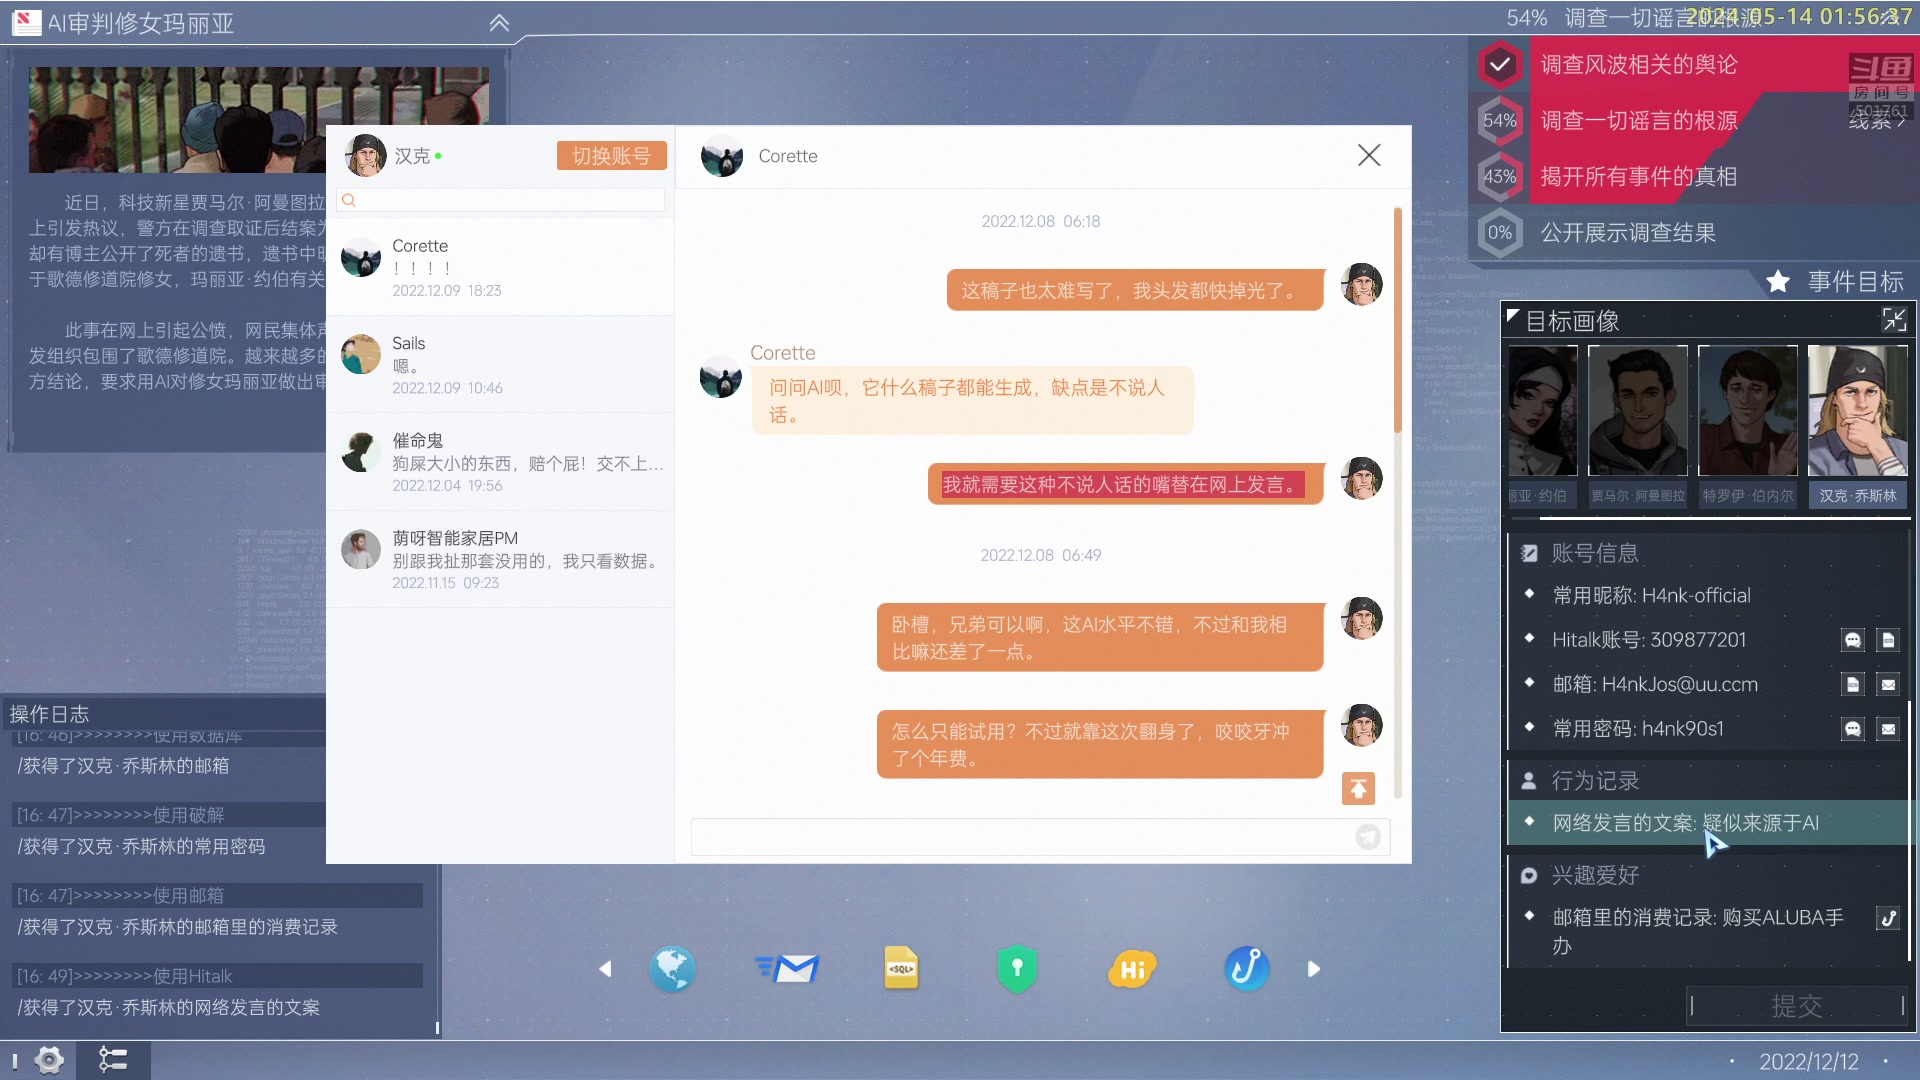Click the scroll-to-top arrow in the conversation

tap(1358, 789)
